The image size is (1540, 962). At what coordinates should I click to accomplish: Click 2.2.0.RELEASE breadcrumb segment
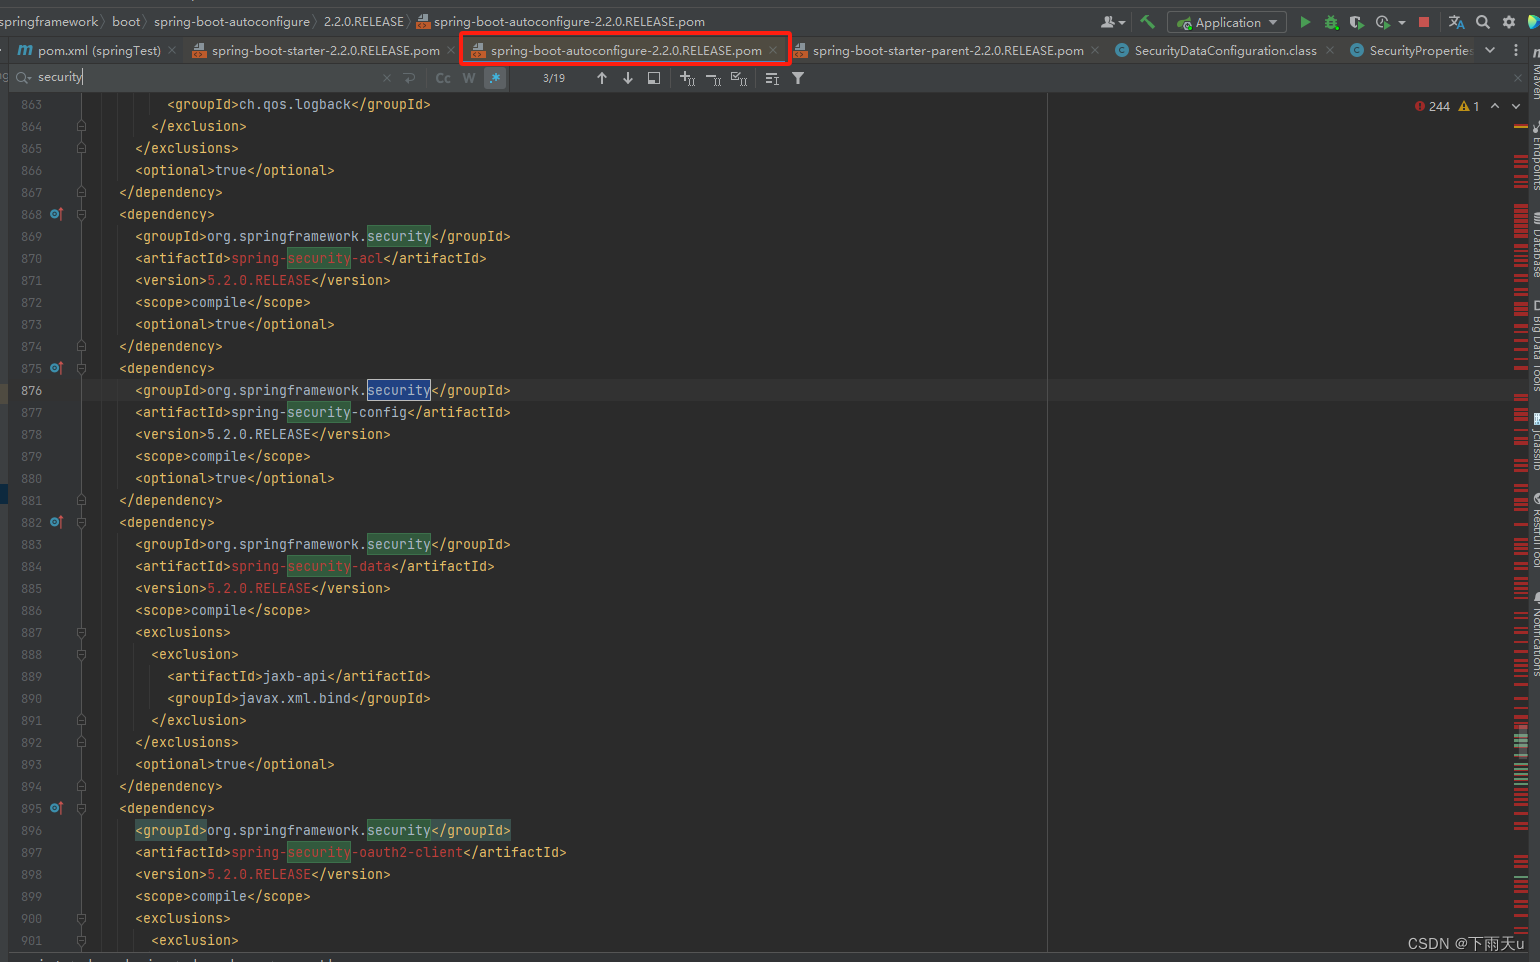(364, 22)
